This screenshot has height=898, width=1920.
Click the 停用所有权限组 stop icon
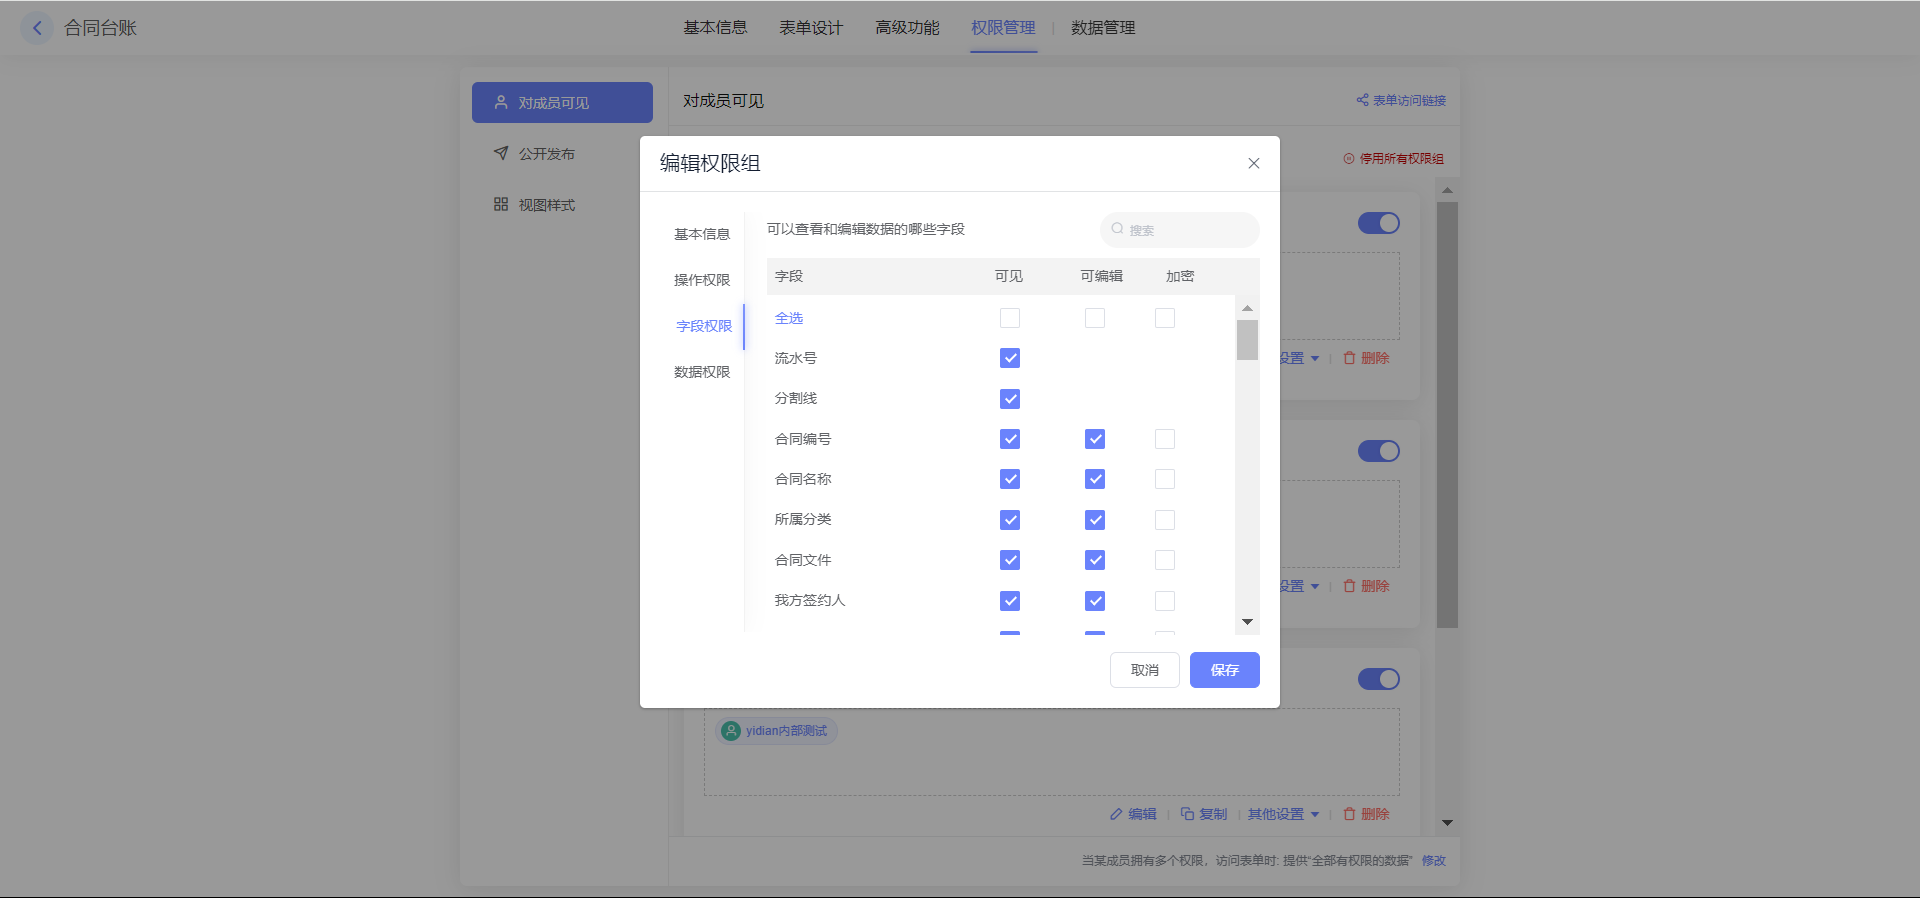tap(1349, 158)
